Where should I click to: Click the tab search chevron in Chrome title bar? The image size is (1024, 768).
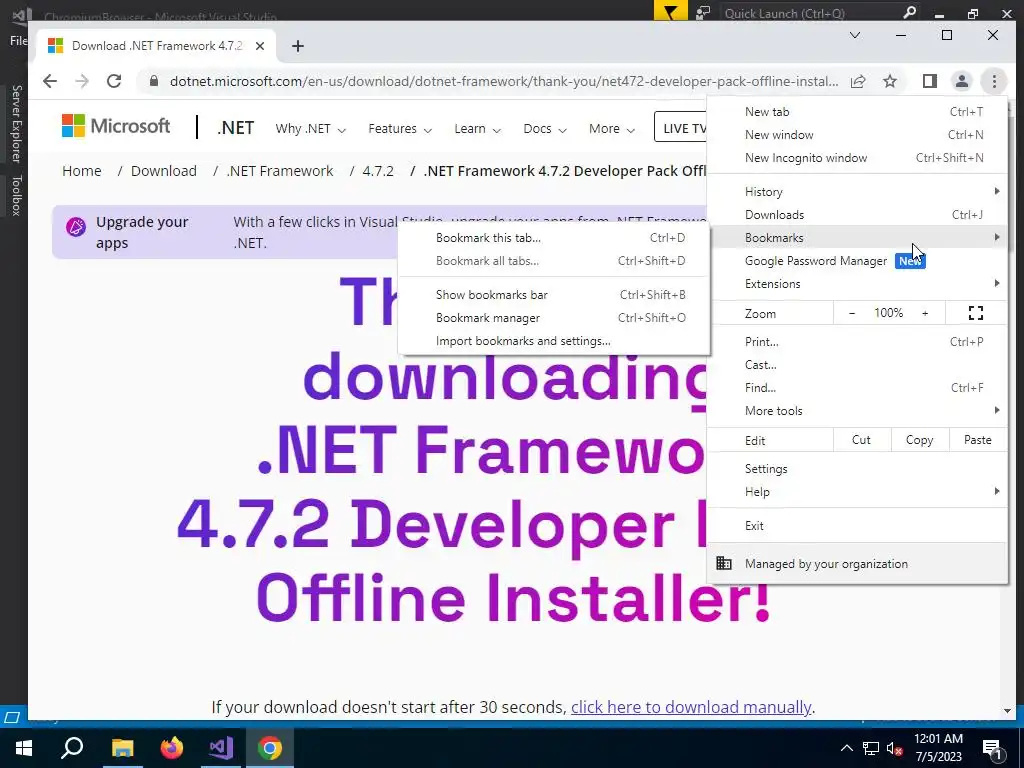point(854,35)
